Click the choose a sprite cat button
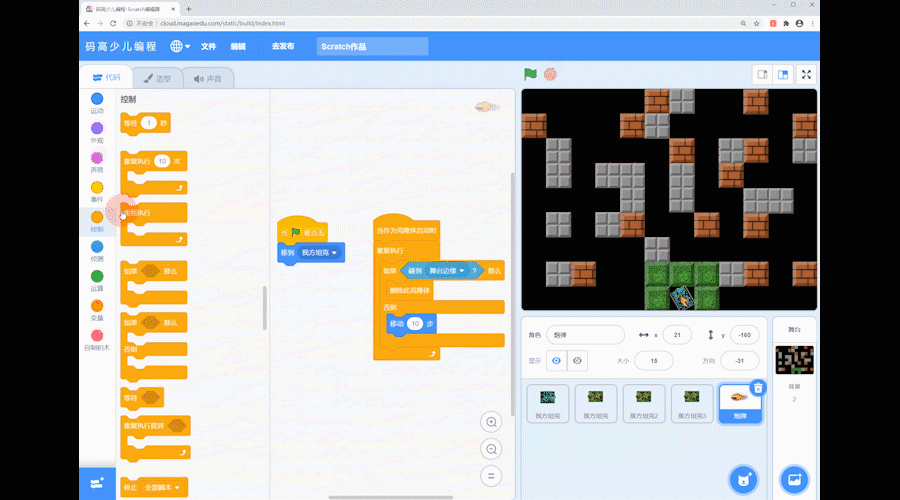This screenshot has height=500, width=900. (743, 480)
